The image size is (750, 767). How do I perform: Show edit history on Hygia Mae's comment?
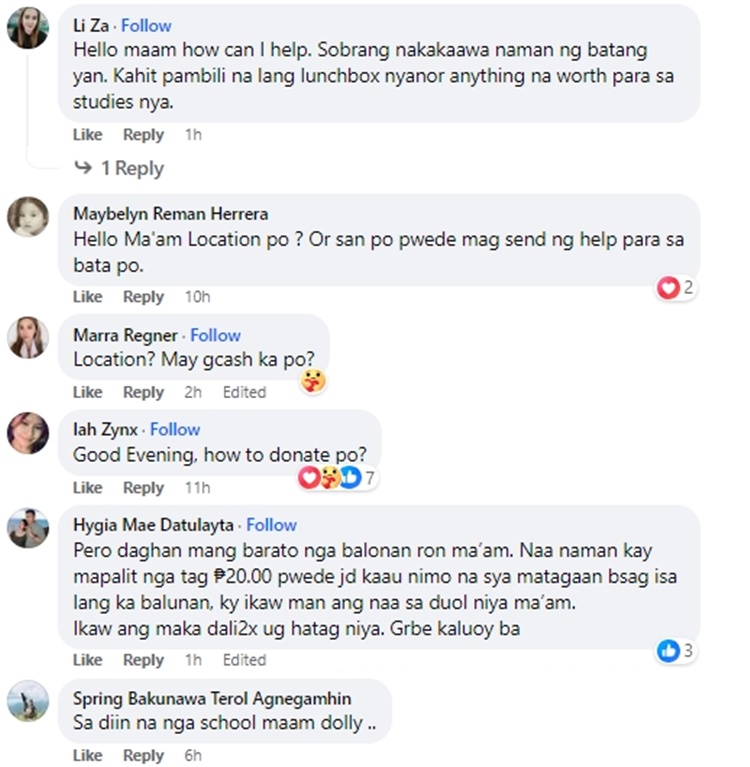coord(244,660)
